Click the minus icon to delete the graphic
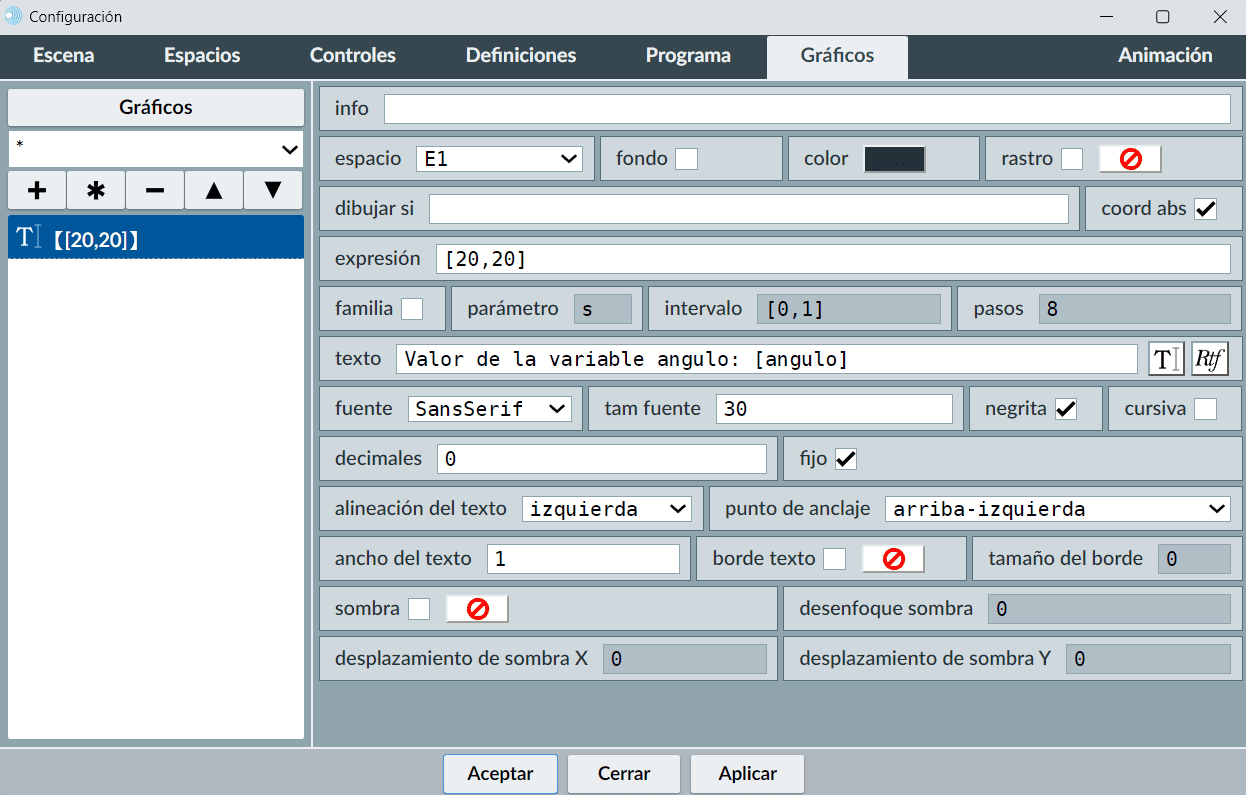 [155, 190]
